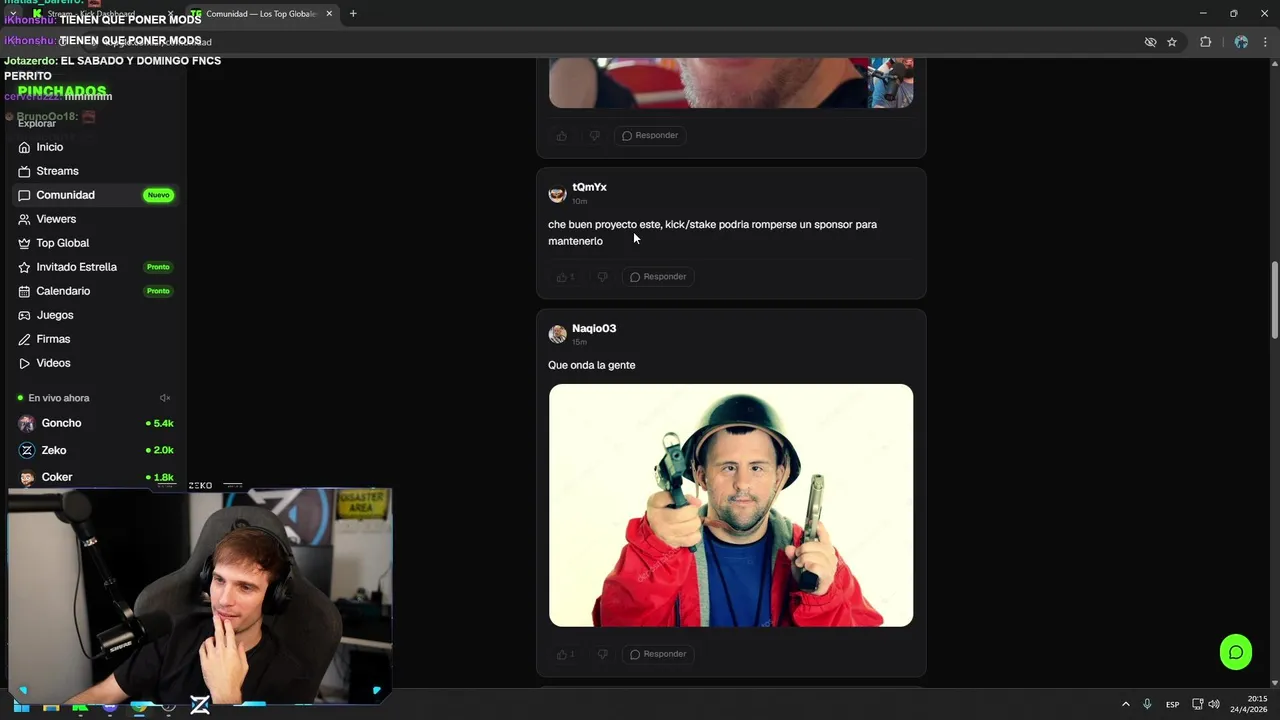The image size is (1280, 720).
Task: Dislike Naqio03's post
Action: tap(602, 654)
